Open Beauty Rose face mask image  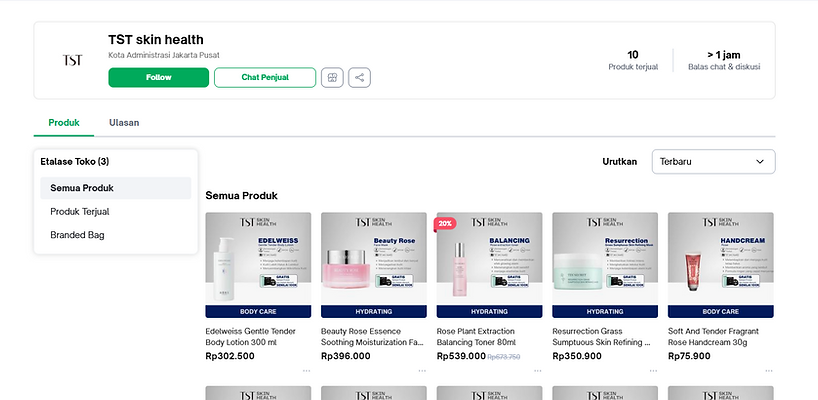374,265
